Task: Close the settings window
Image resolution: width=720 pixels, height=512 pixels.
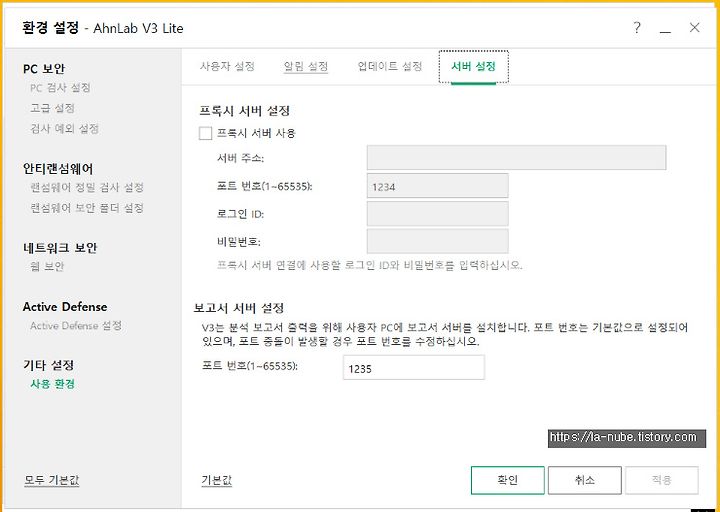Action: point(694,28)
